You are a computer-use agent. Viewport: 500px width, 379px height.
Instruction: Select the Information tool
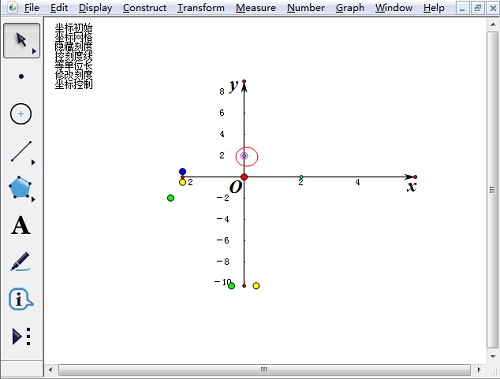point(21,299)
